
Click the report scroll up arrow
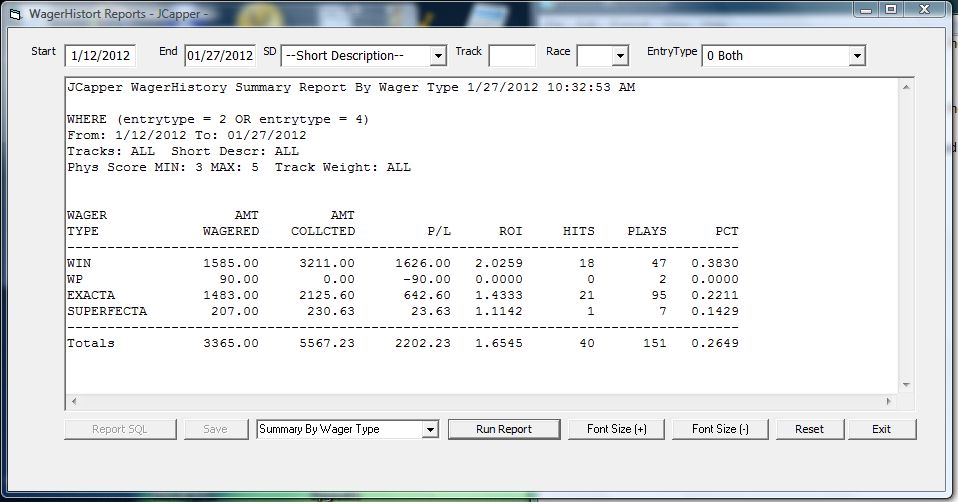coord(906,87)
